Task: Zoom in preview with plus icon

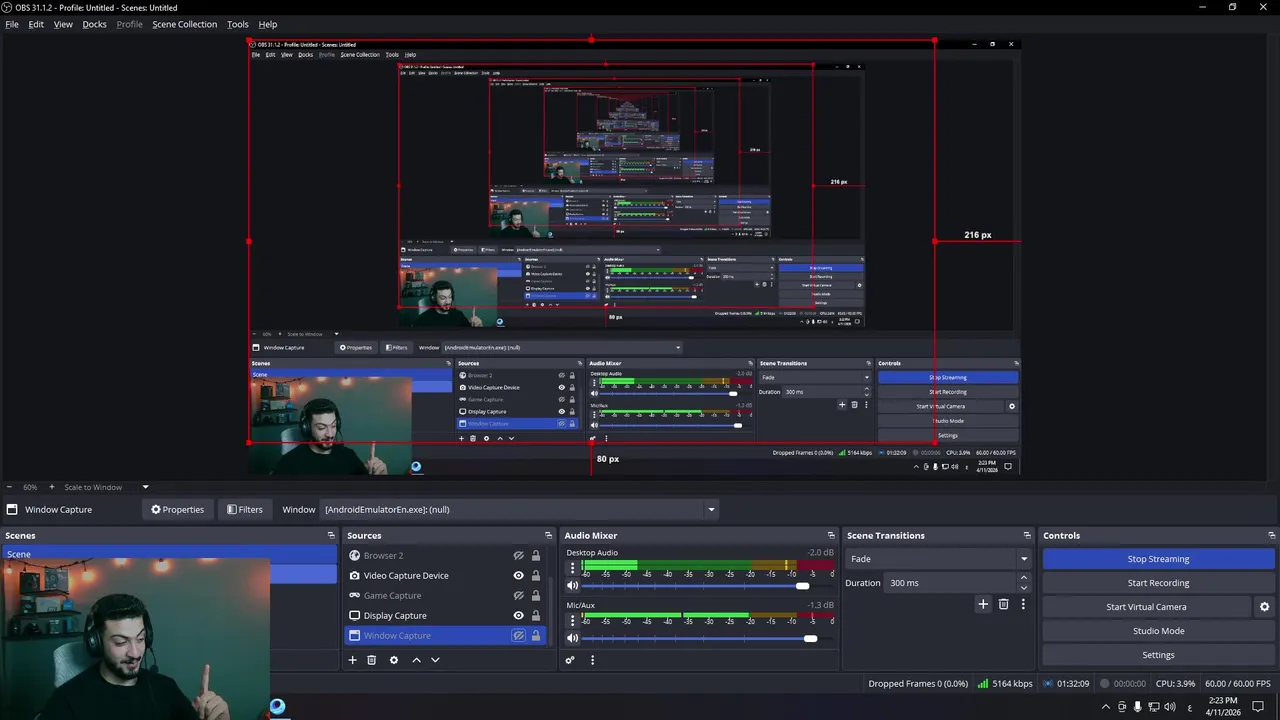Action: (52, 487)
